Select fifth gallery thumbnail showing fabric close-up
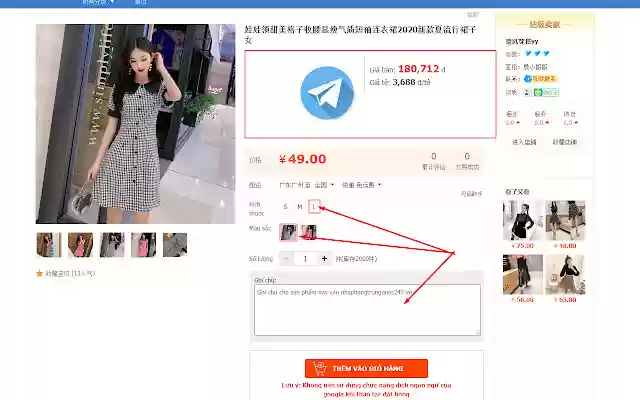This screenshot has width=640, height=400. tap(175, 245)
